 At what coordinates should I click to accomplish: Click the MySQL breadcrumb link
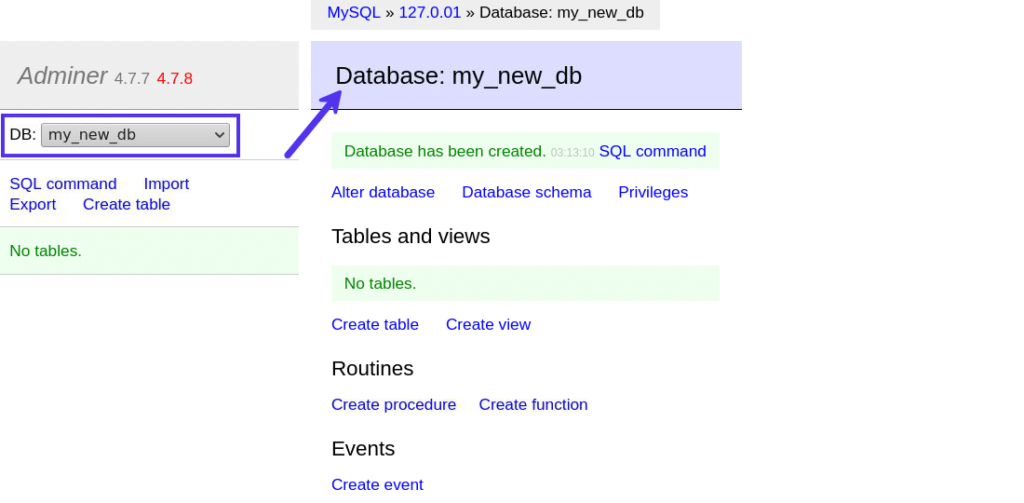click(353, 13)
